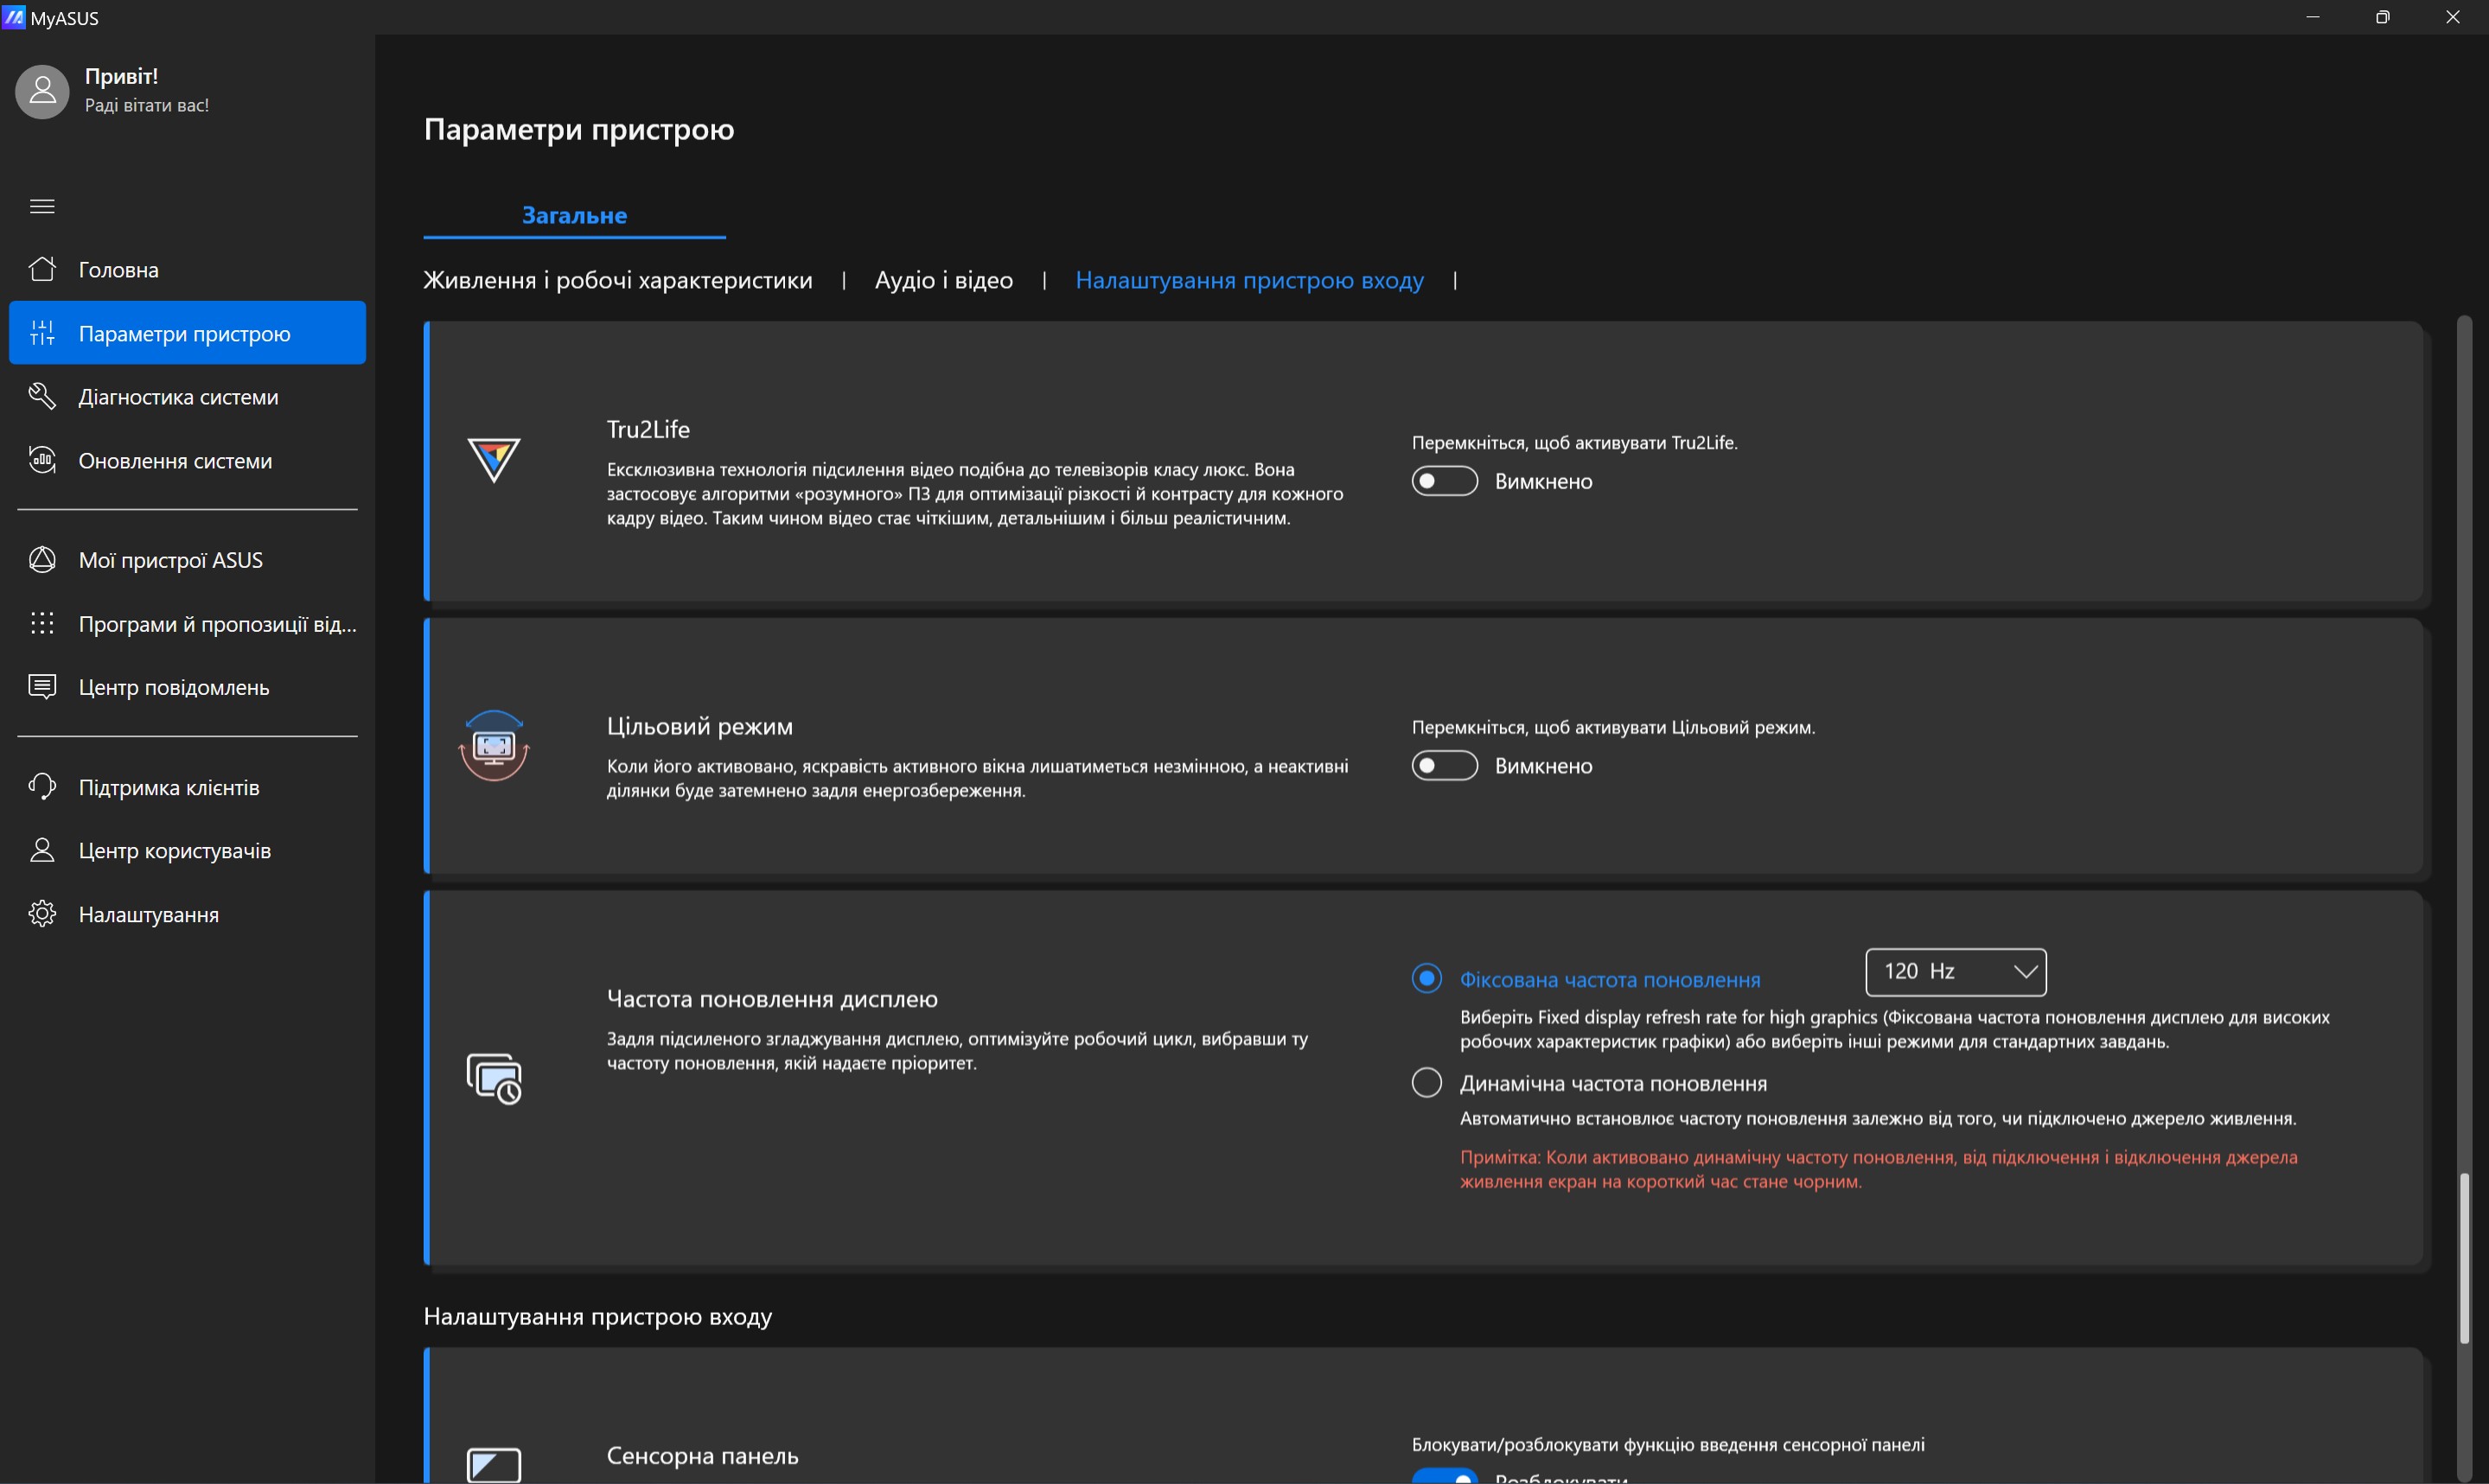Turn on Цільовий режим toggle

click(1443, 766)
